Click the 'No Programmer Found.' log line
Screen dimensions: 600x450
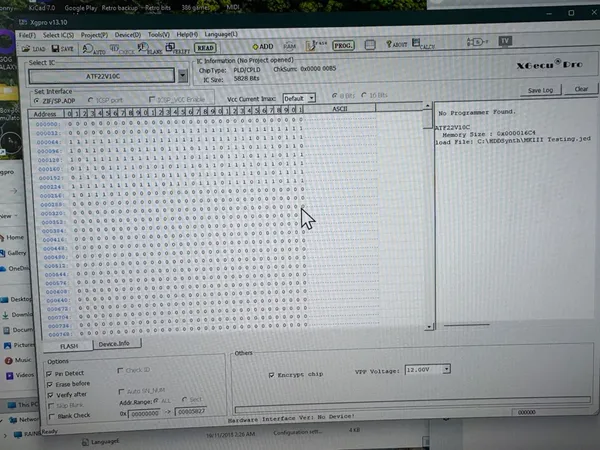(x=477, y=112)
